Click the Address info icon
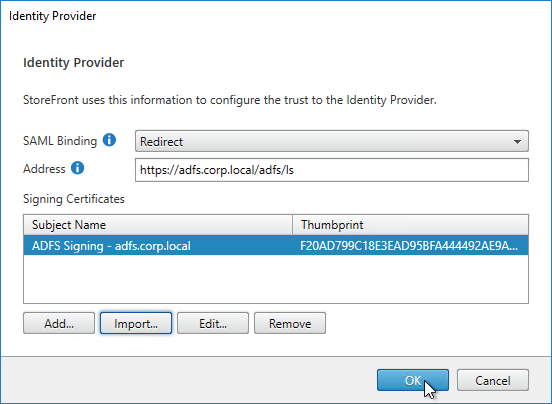Image resolution: width=552 pixels, height=404 pixels. [77, 168]
